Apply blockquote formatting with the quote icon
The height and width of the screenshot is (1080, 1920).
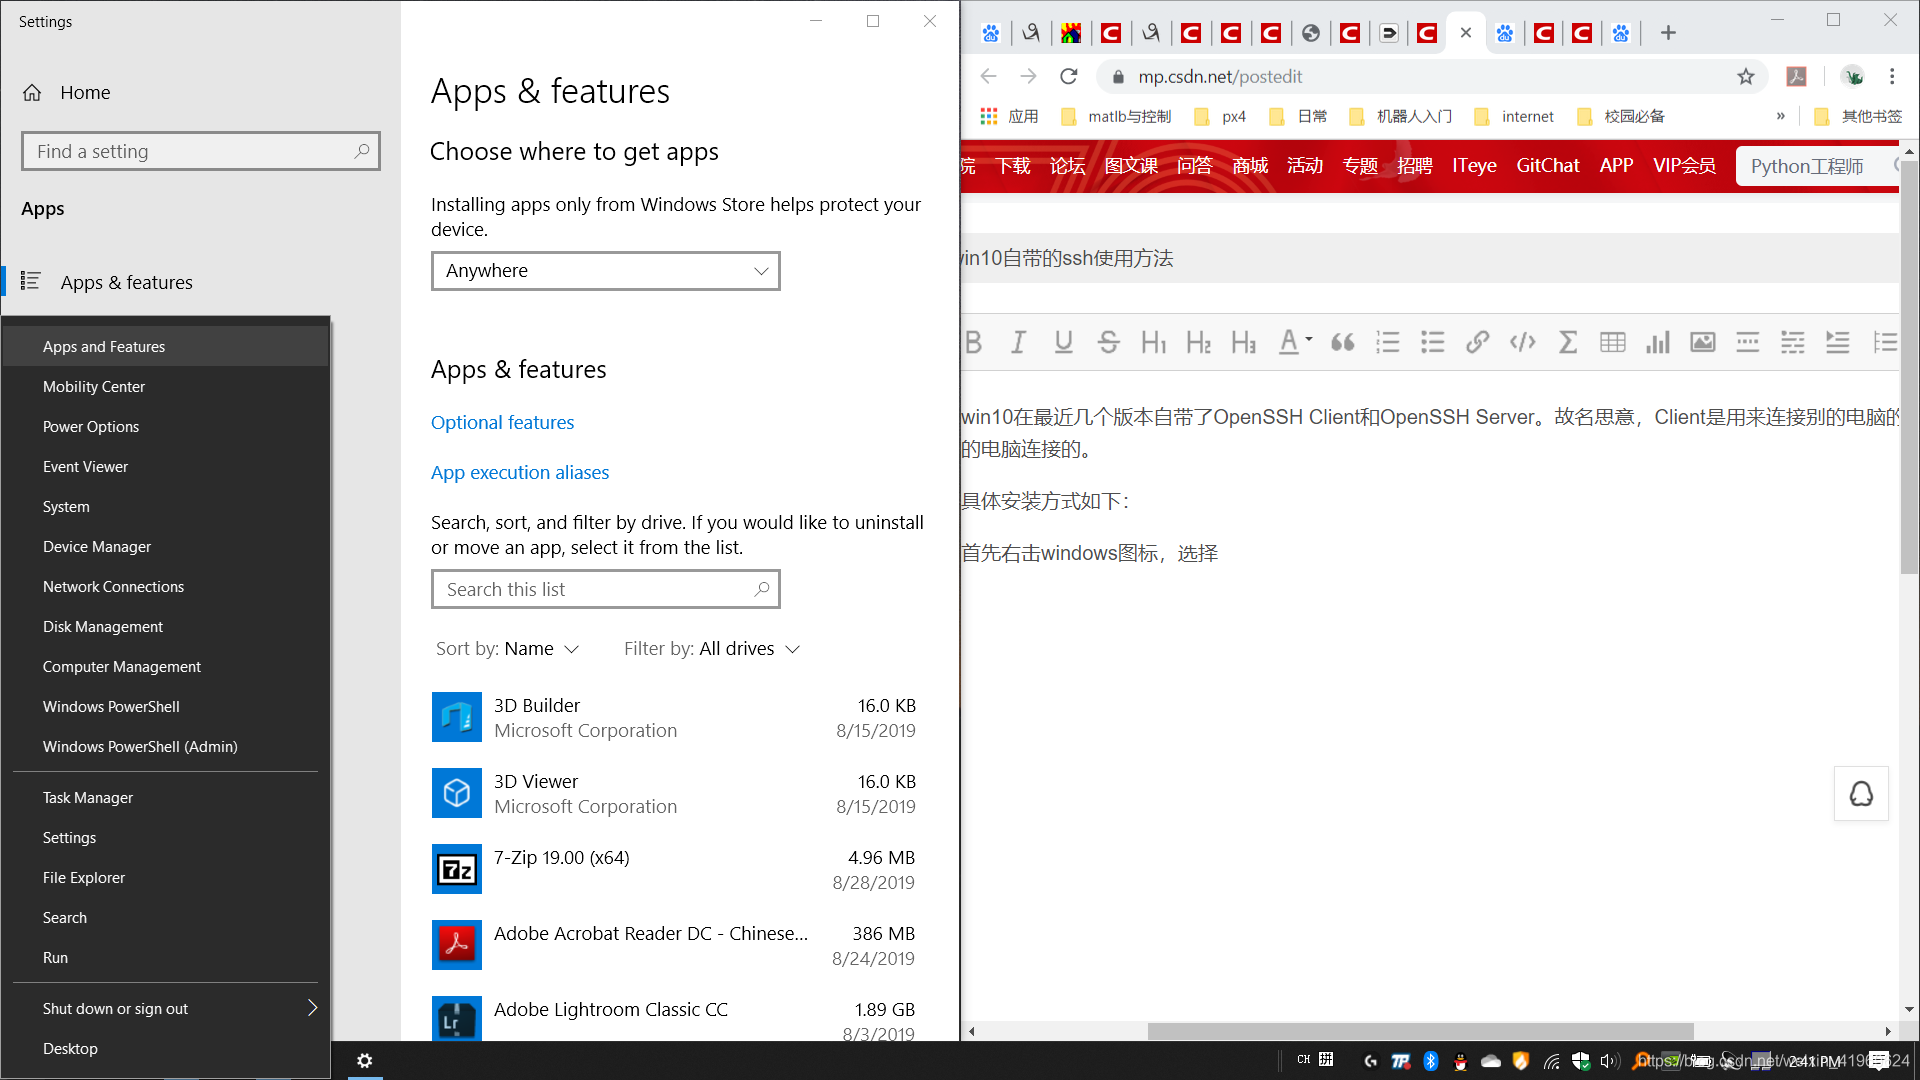click(1342, 342)
